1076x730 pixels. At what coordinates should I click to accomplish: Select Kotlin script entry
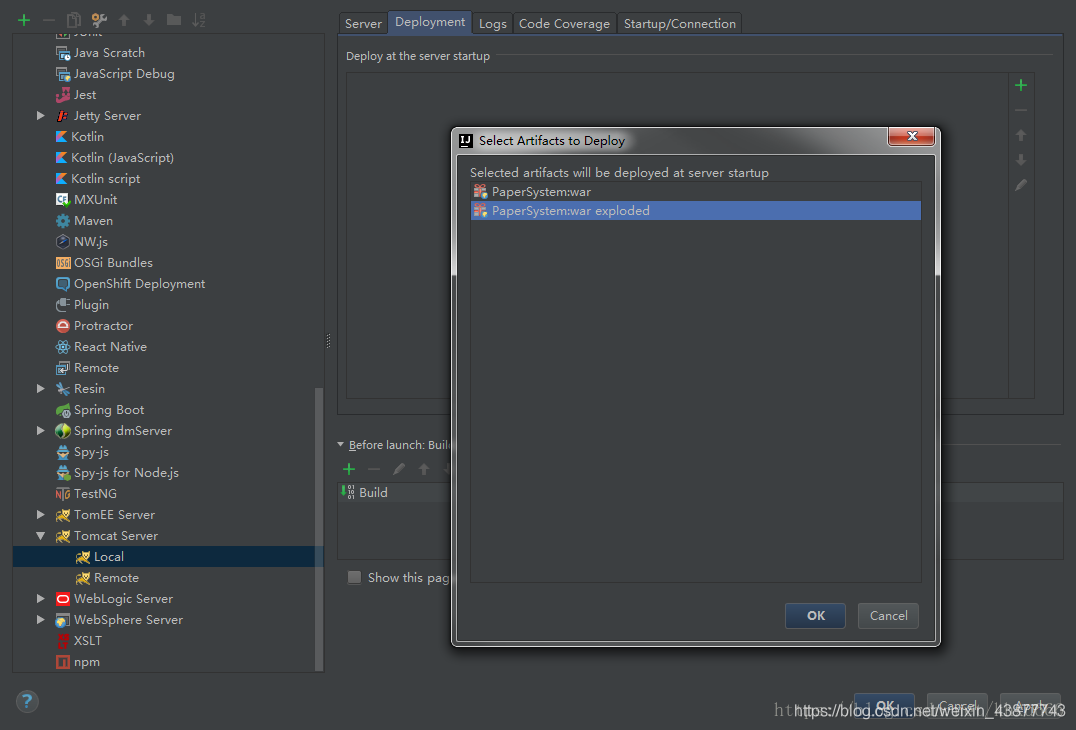(98, 178)
